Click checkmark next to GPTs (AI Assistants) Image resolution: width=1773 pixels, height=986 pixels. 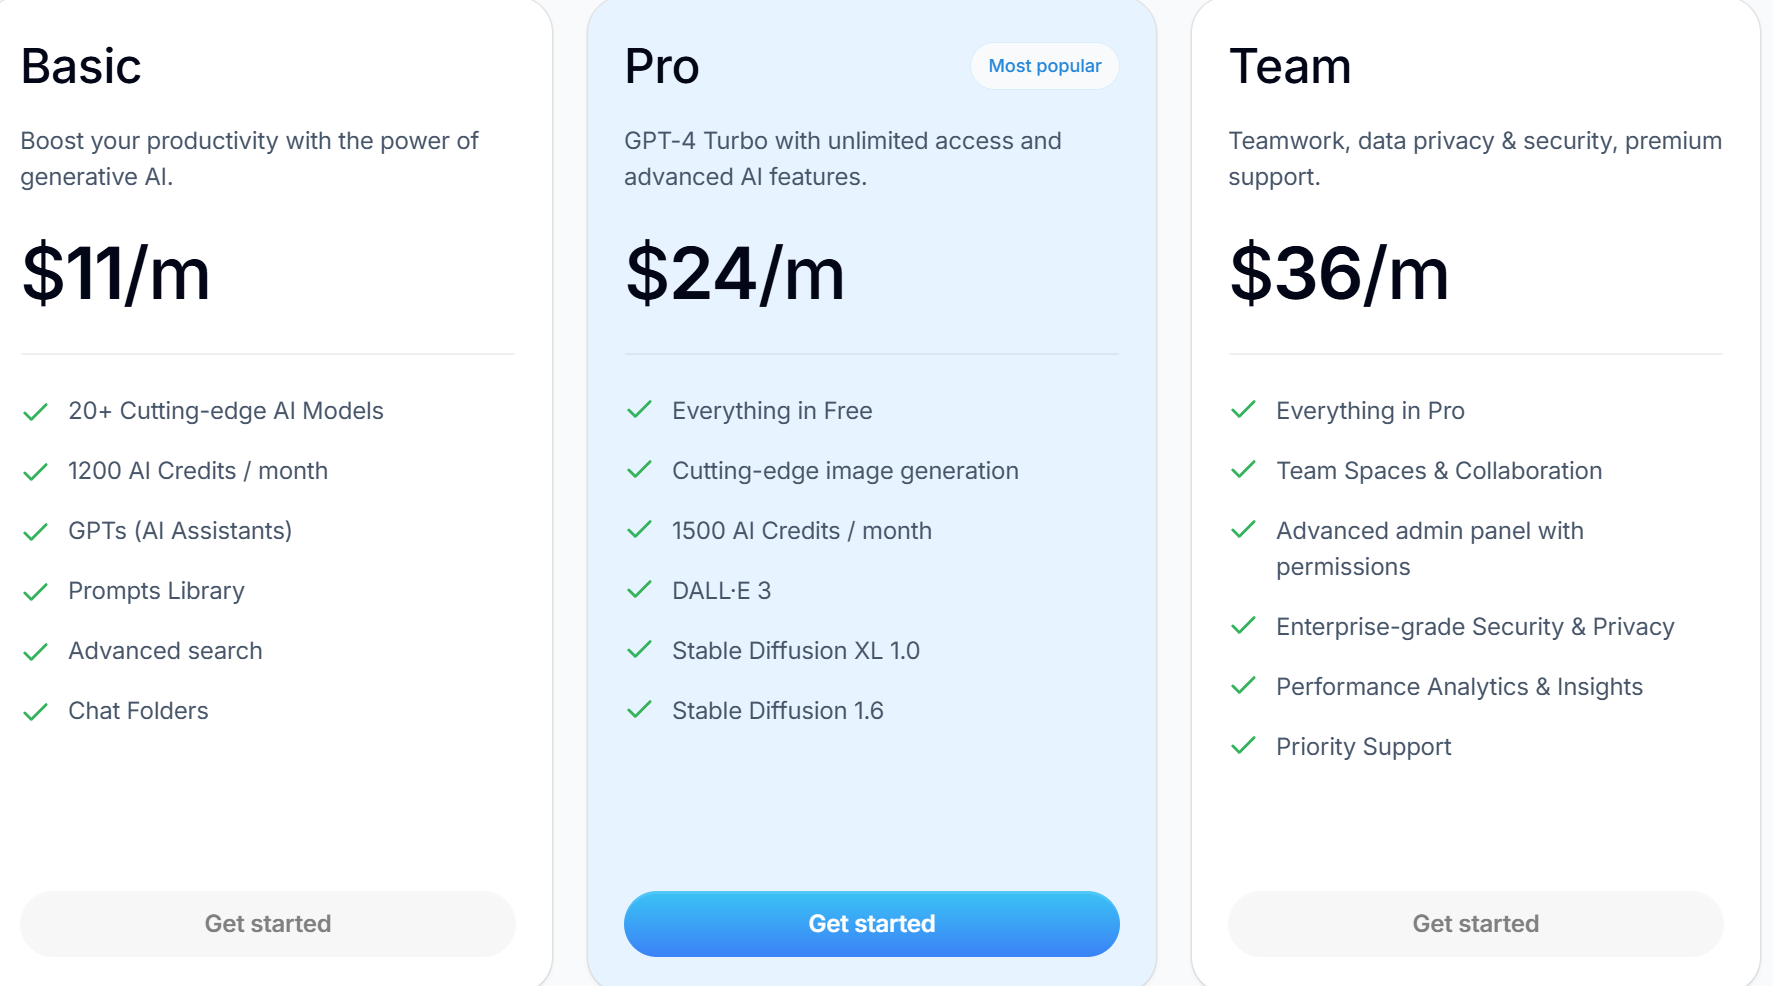click(36, 532)
